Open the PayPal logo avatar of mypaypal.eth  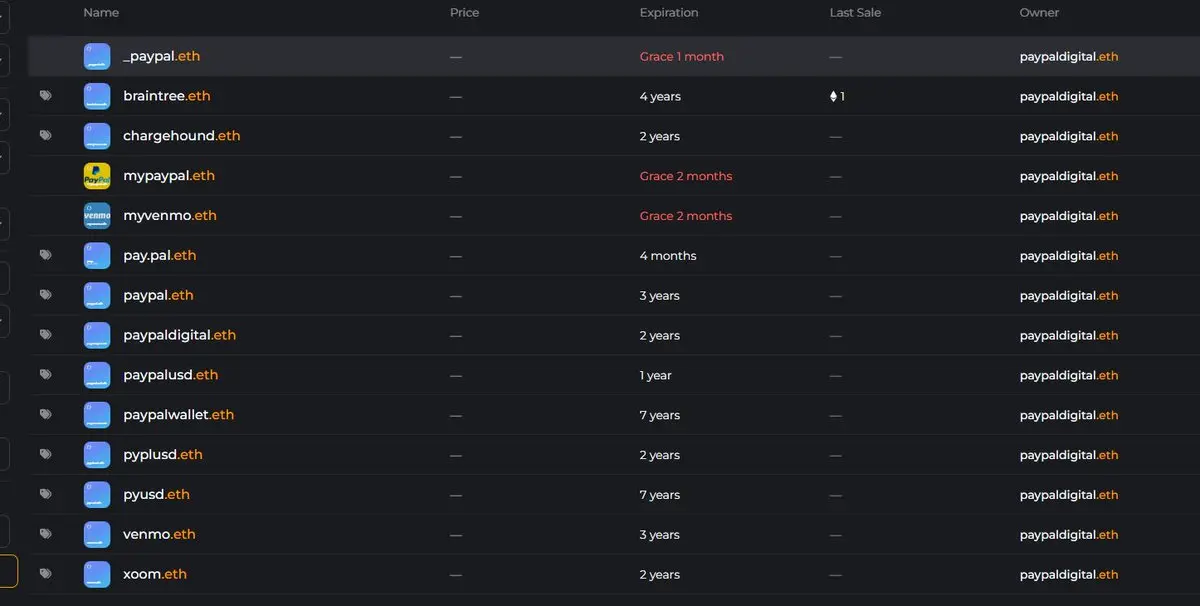[x=97, y=176]
